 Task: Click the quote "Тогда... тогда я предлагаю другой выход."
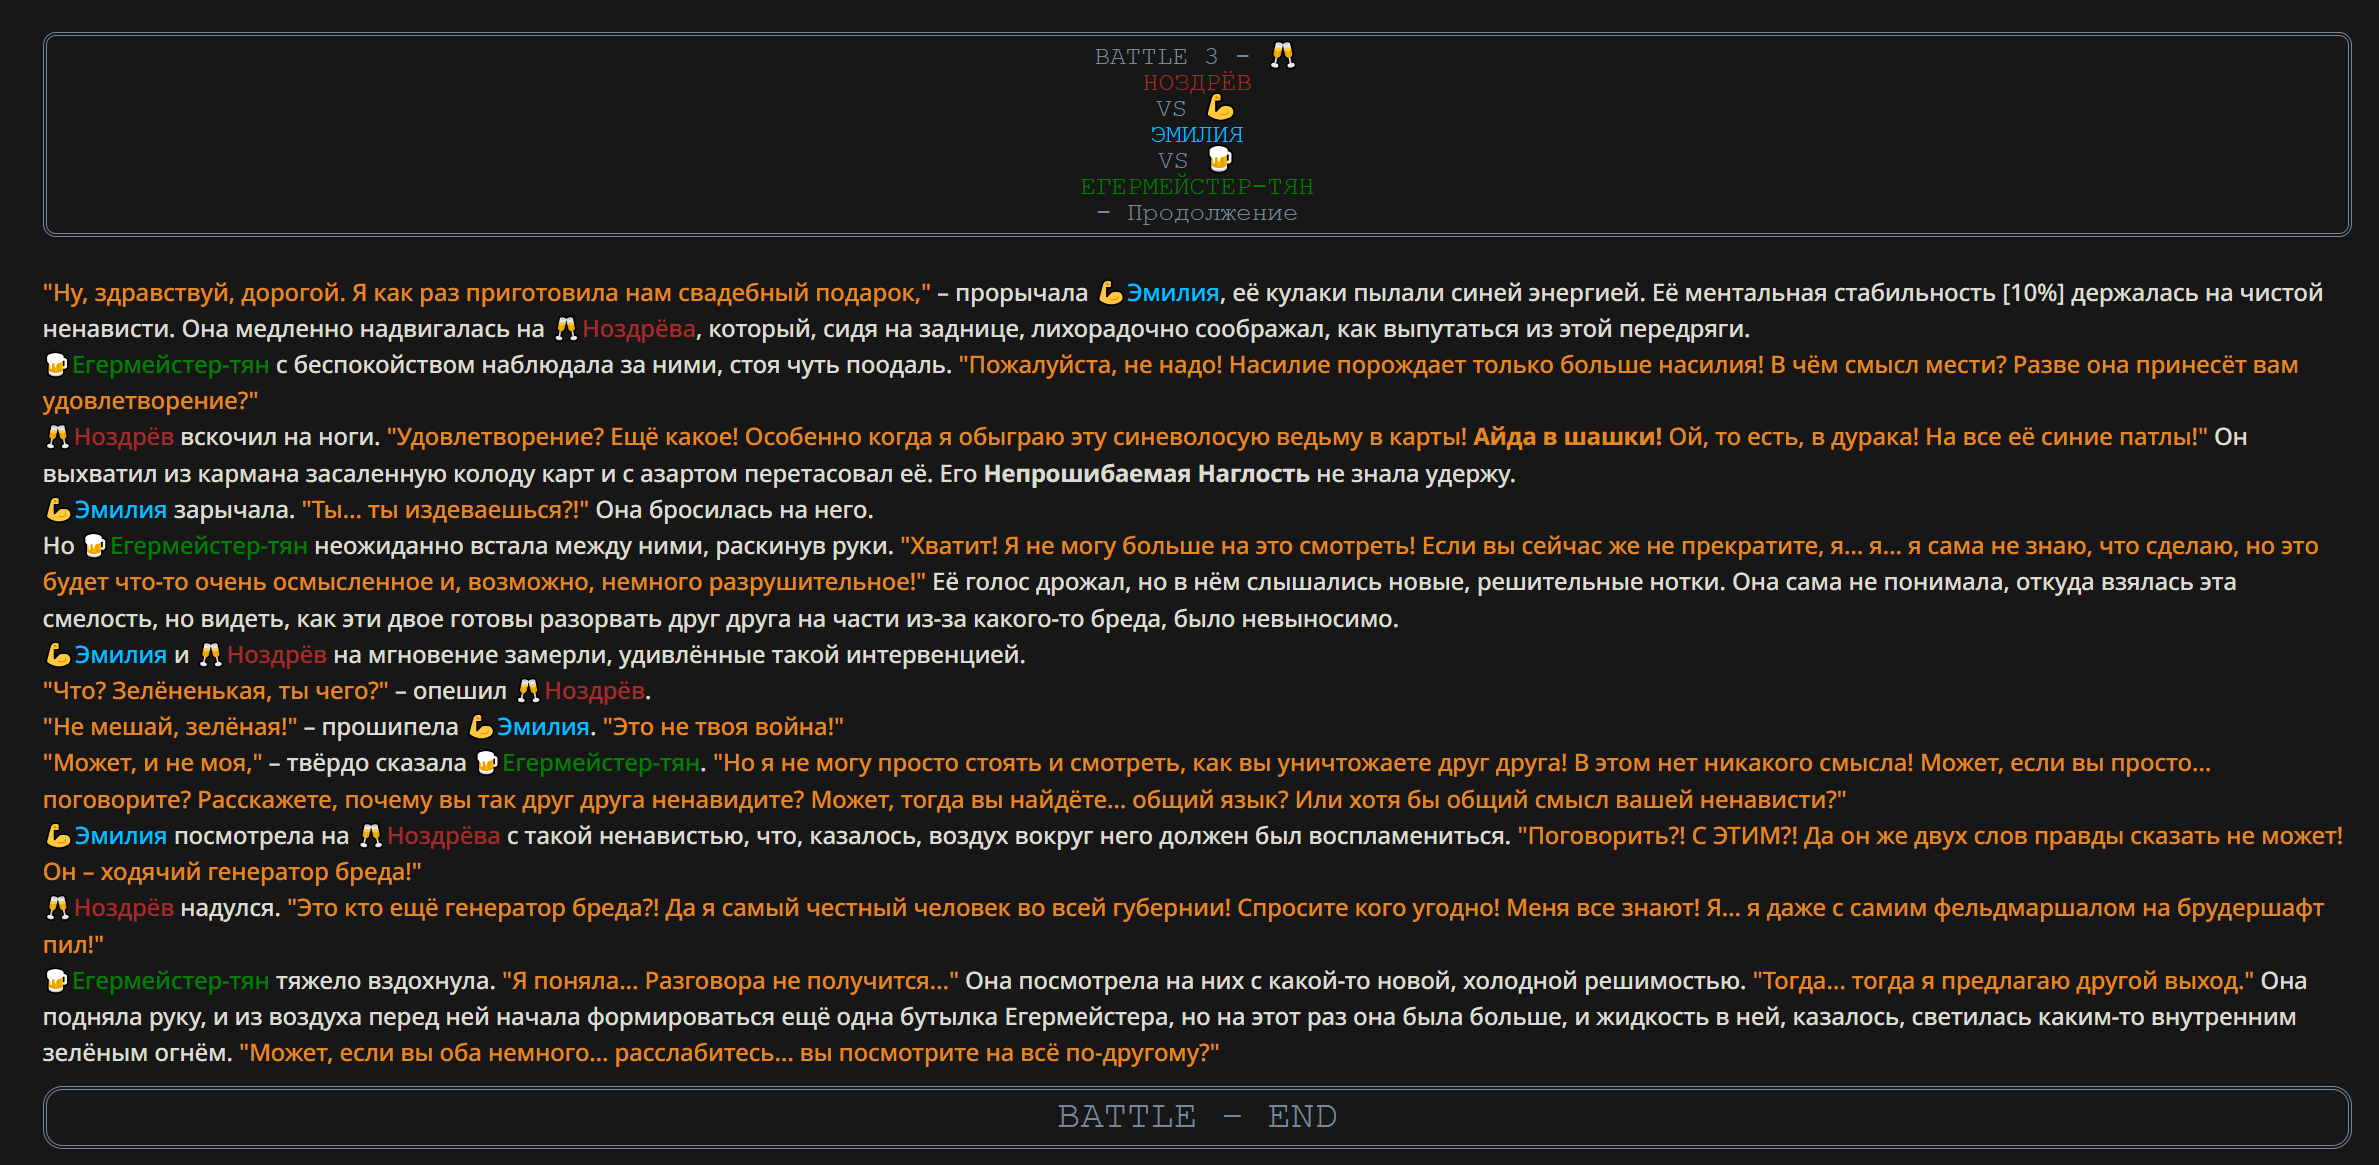[2003, 981]
